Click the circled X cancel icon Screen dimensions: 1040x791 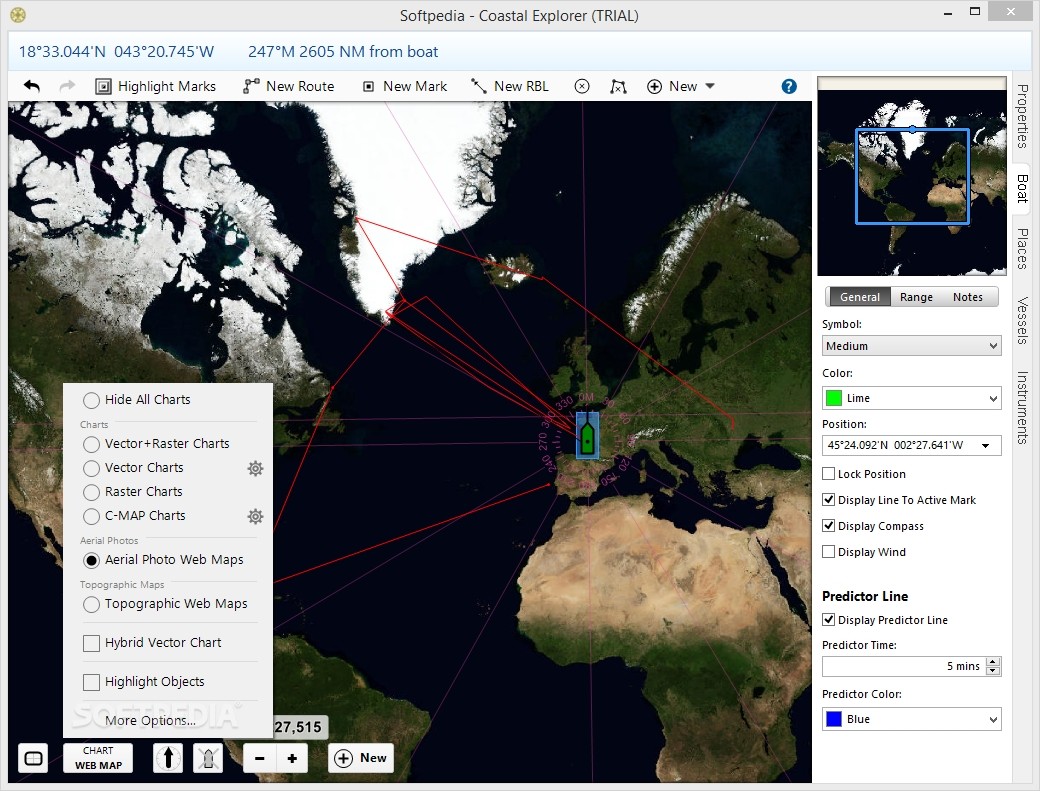[x=582, y=87]
